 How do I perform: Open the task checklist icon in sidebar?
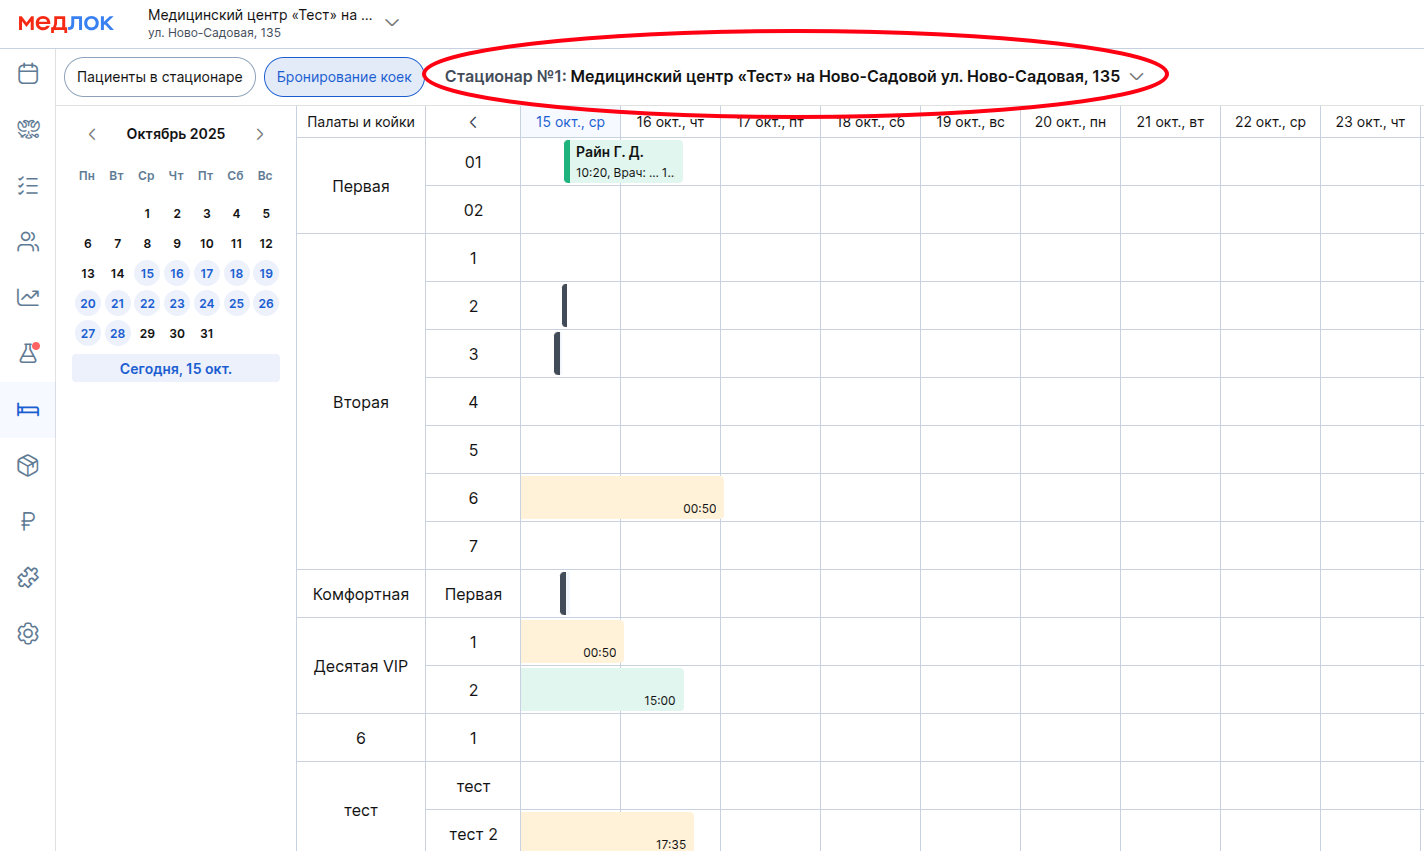28,185
